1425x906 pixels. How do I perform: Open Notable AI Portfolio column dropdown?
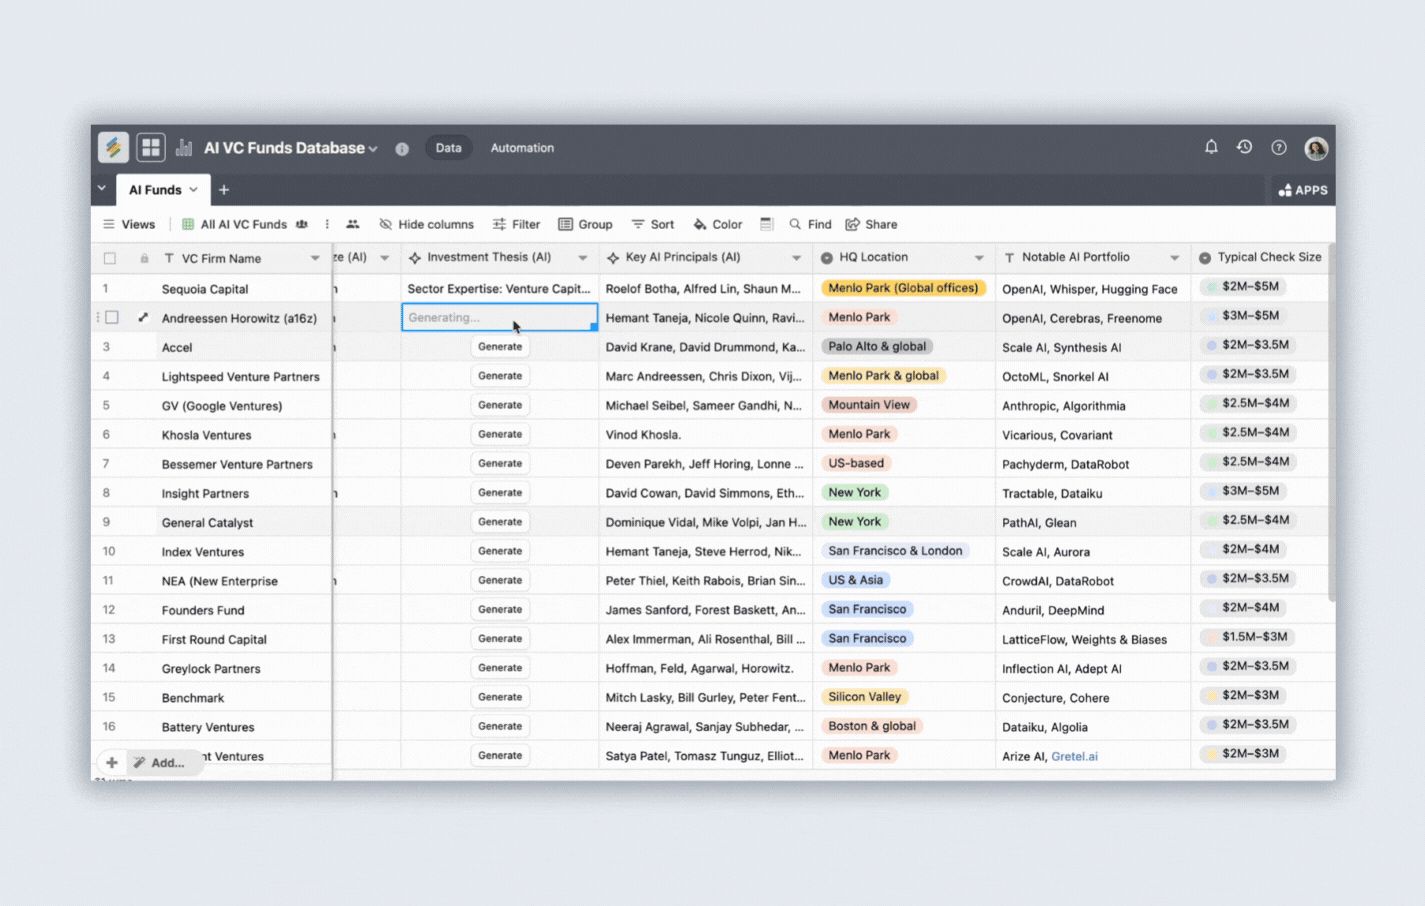click(1174, 258)
